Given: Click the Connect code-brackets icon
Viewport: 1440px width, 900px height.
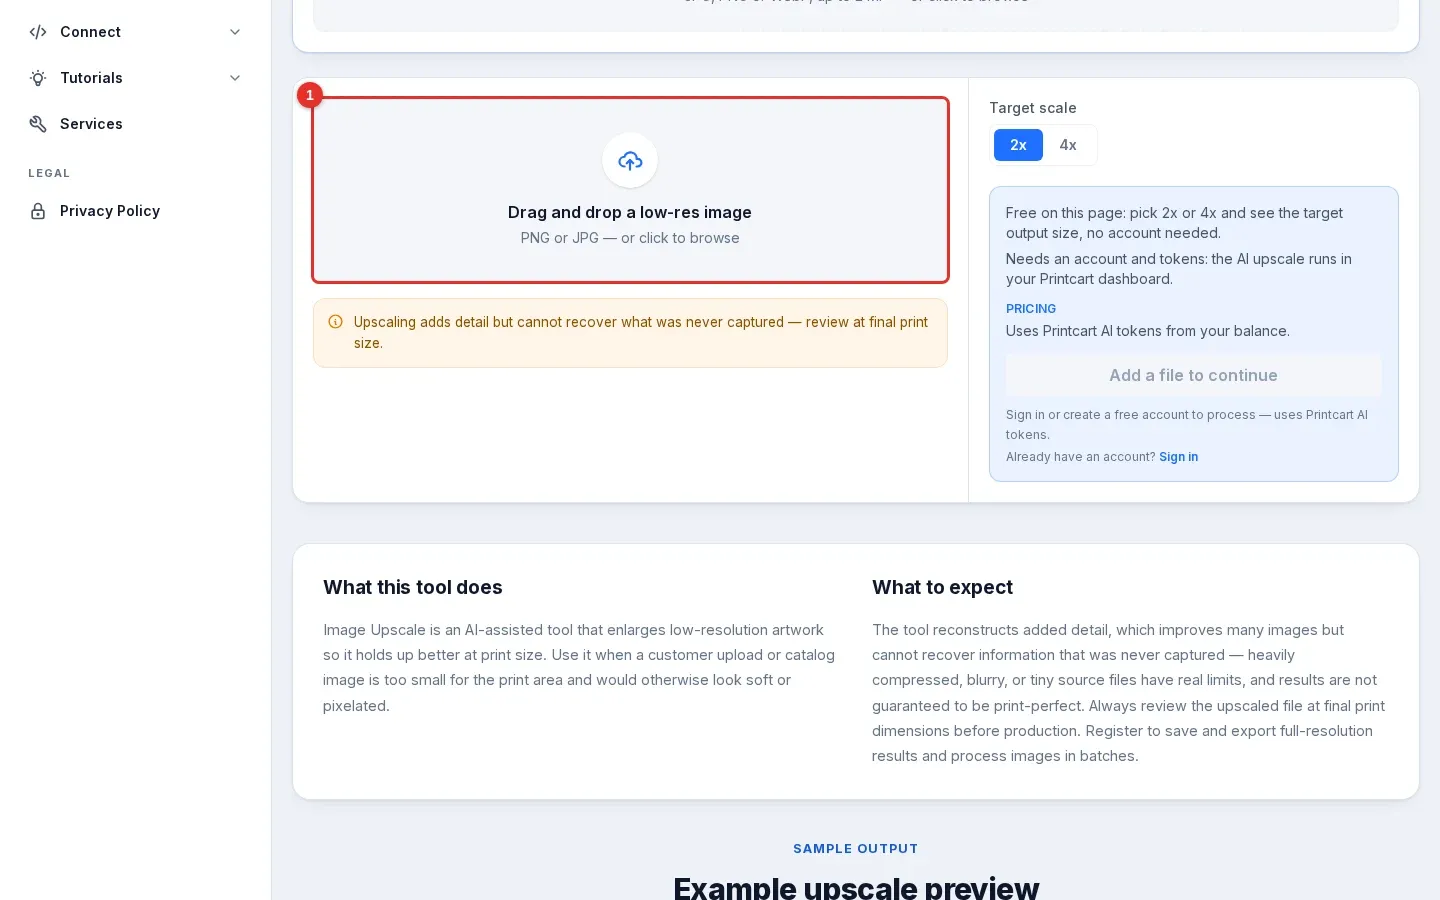Looking at the screenshot, I should point(38,32).
